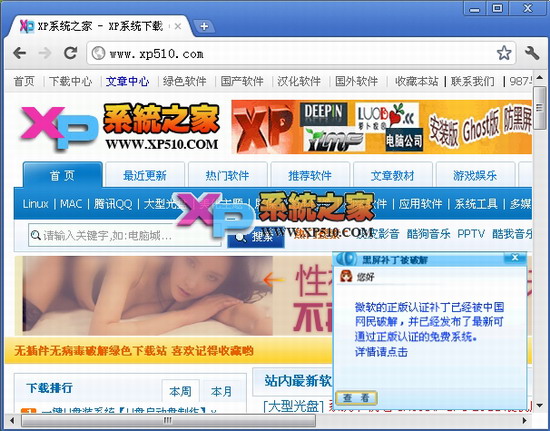The width and height of the screenshot is (550, 431).
Task: Click the browser back arrow
Action: point(19,53)
